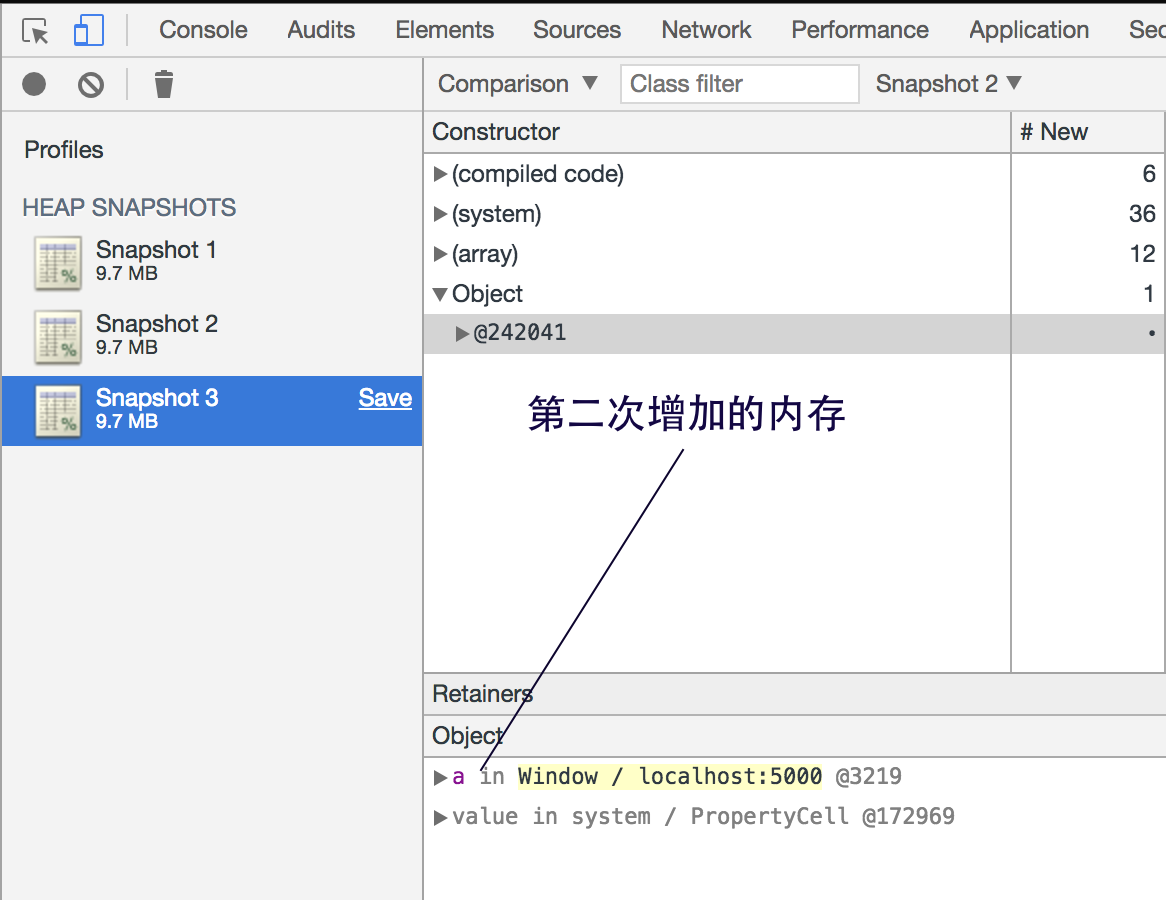This screenshot has height=900, width=1166.
Task: Click the record heap profile circle icon
Action: point(33,84)
